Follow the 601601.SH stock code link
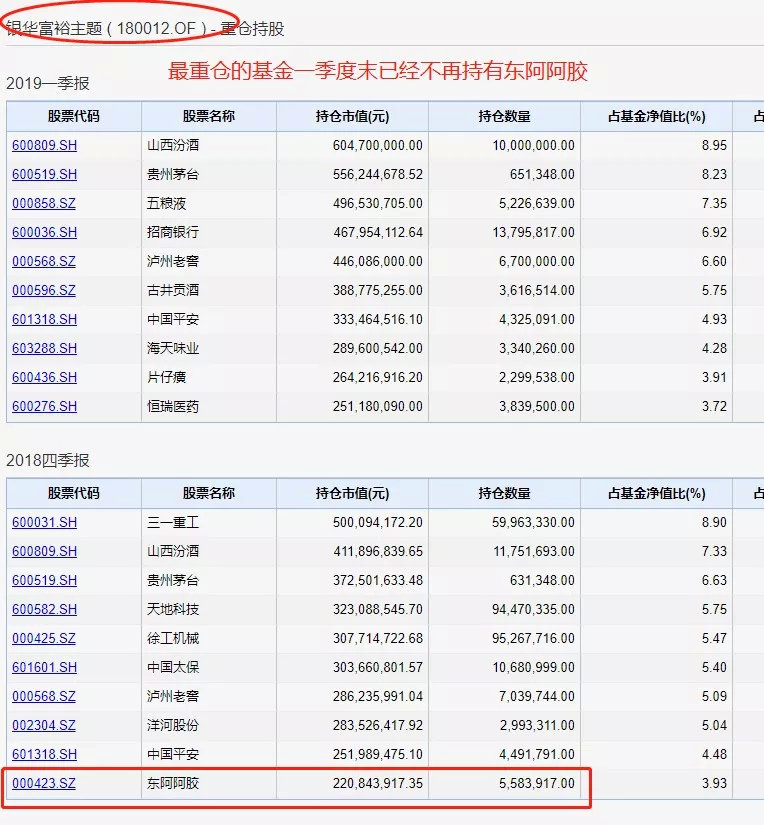 [x=44, y=667]
